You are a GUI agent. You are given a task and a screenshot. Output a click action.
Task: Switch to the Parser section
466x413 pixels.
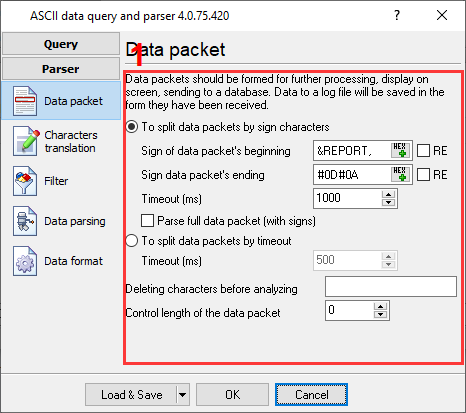61,69
